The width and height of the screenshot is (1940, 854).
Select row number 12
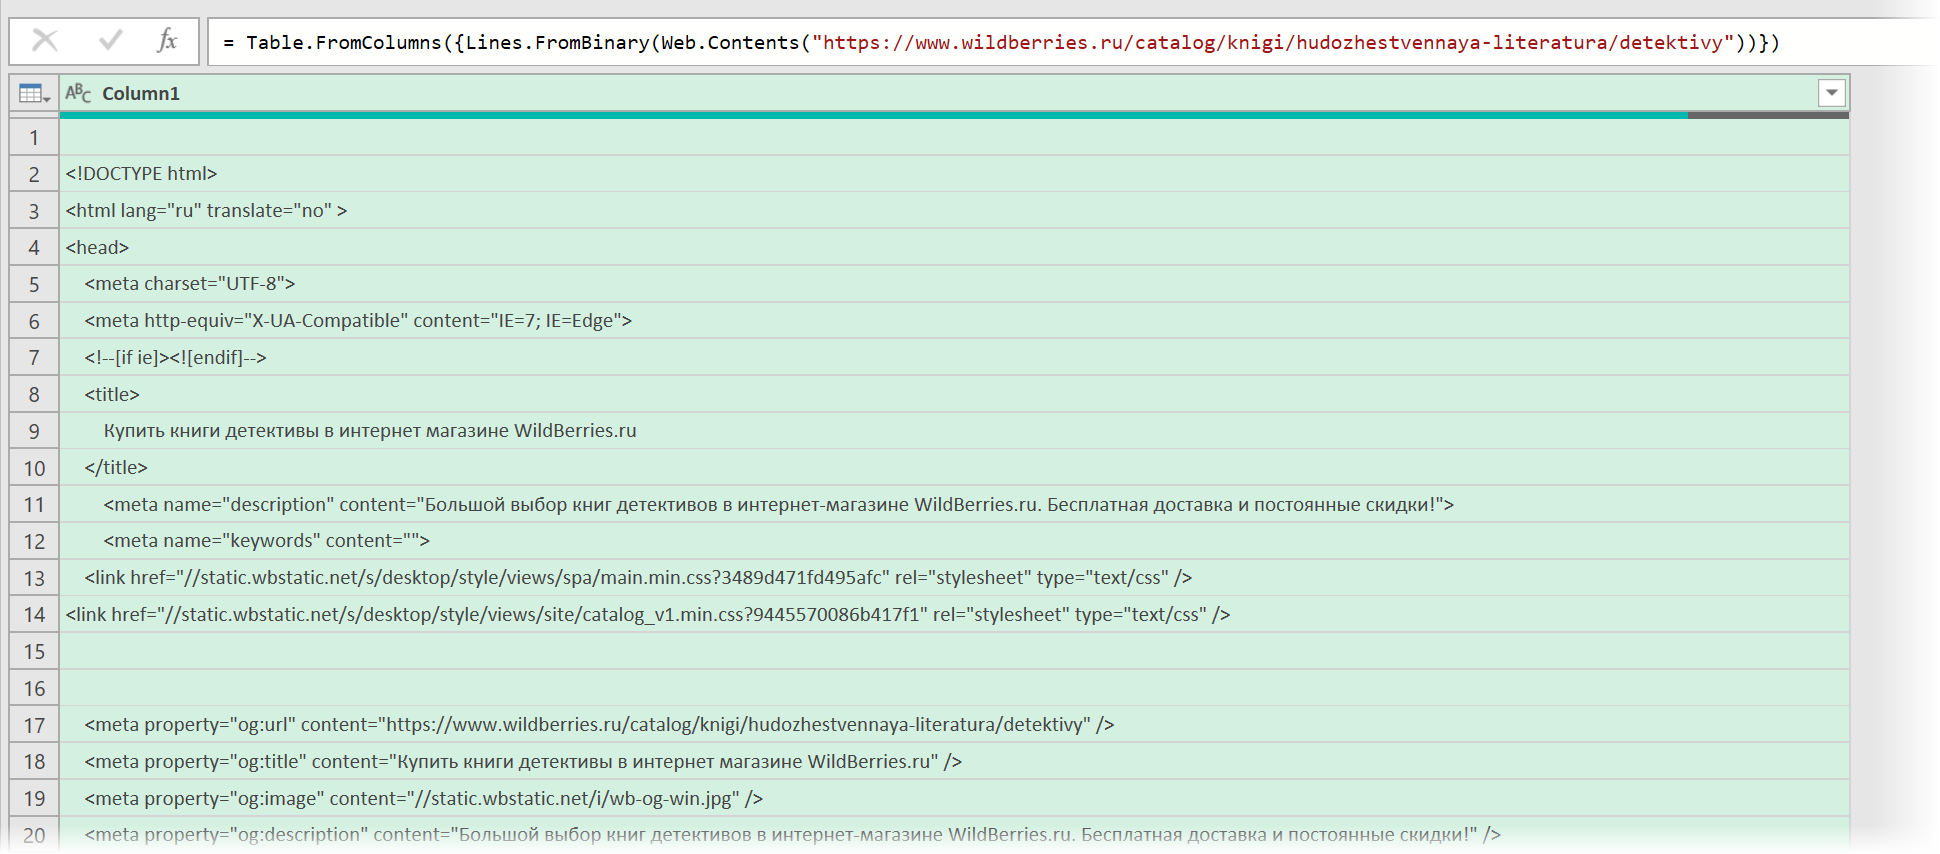(x=34, y=541)
